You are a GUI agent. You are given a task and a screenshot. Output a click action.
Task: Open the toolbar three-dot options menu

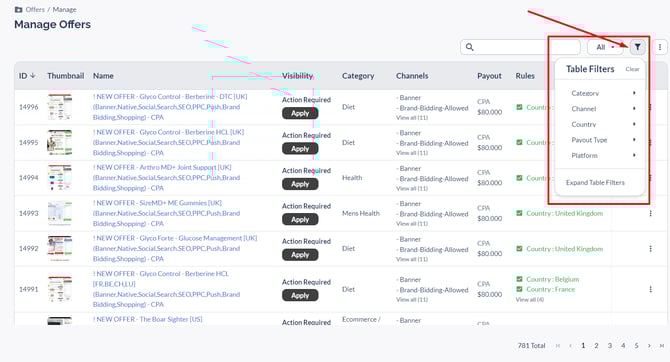[660, 47]
